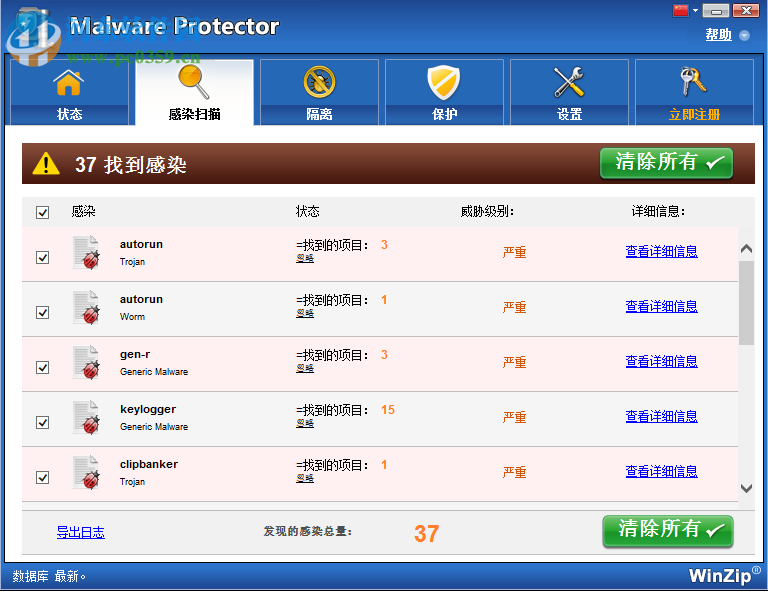Viewport: 768px width, 593px height.
Task: Click ignore link under autorun Worm status
Action: click(305, 313)
